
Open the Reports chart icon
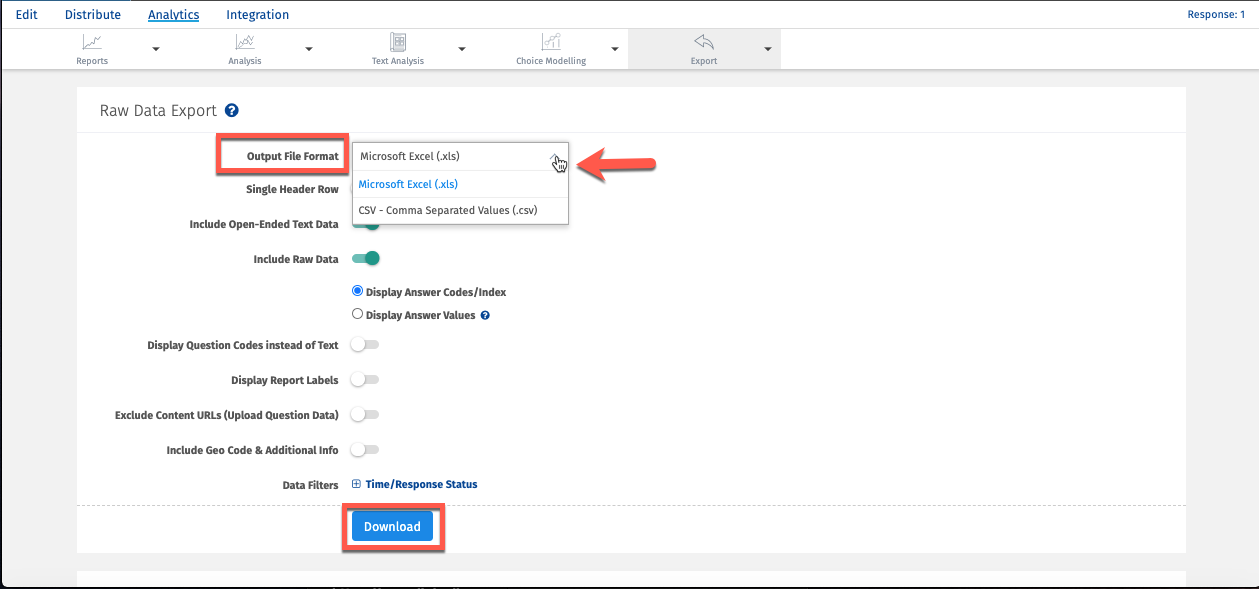coord(92,42)
